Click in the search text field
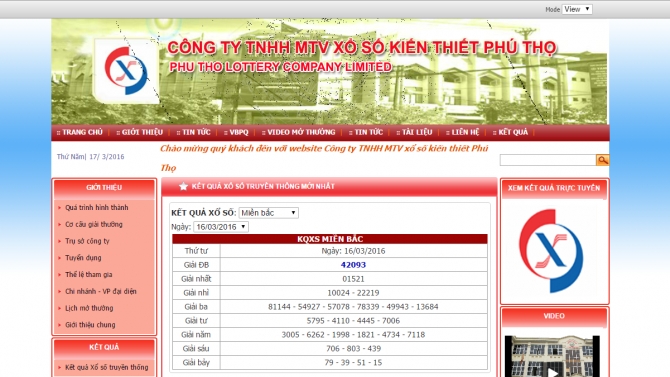The image size is (670, 377). point(548,160)
